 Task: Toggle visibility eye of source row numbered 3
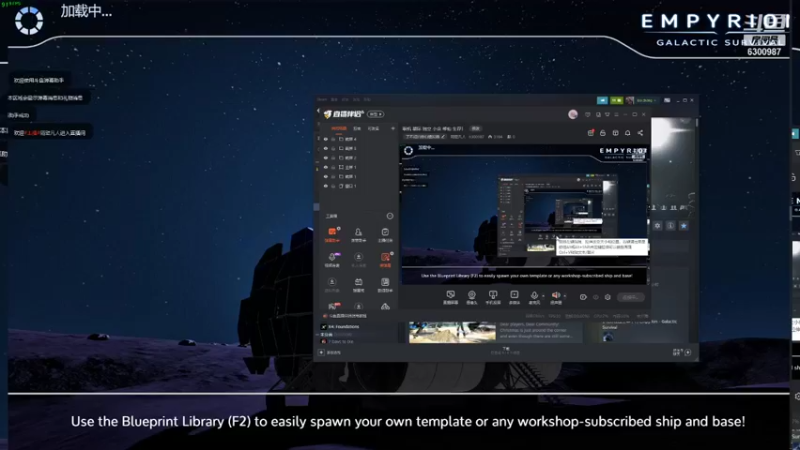[x=326, y=148]
